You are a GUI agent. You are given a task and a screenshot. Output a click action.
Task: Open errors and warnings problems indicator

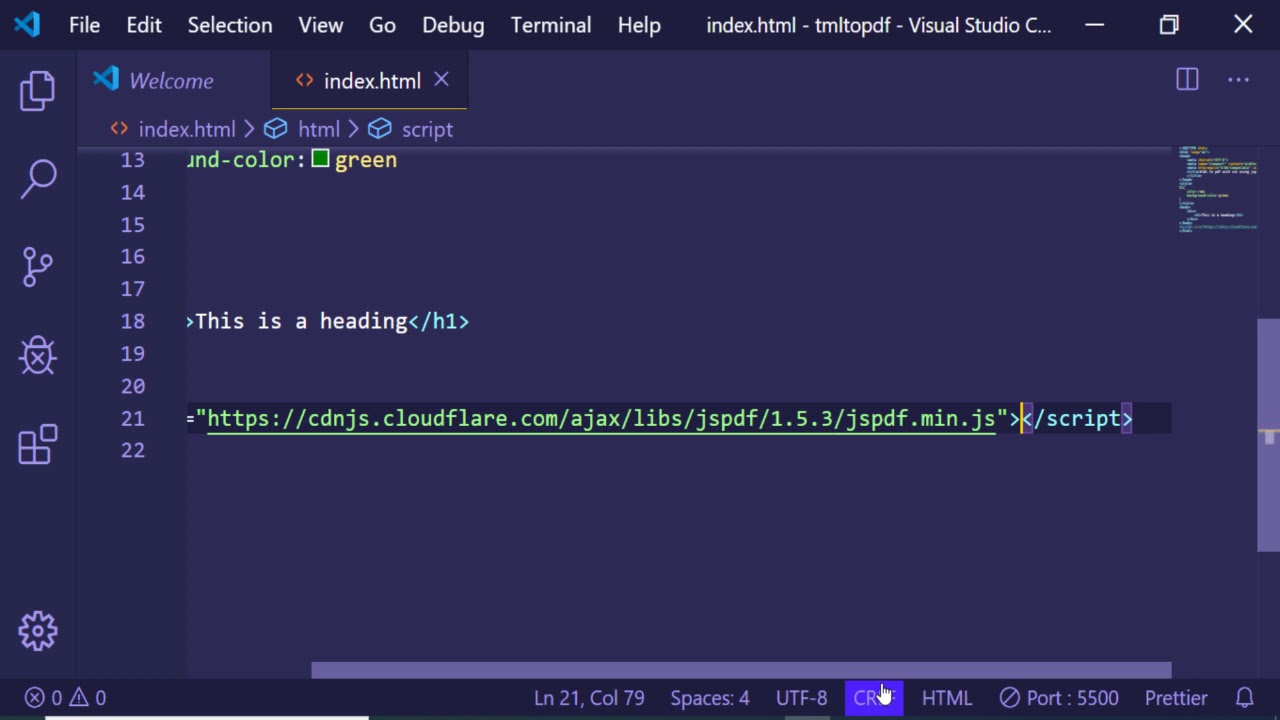click(x=66, y=698)
